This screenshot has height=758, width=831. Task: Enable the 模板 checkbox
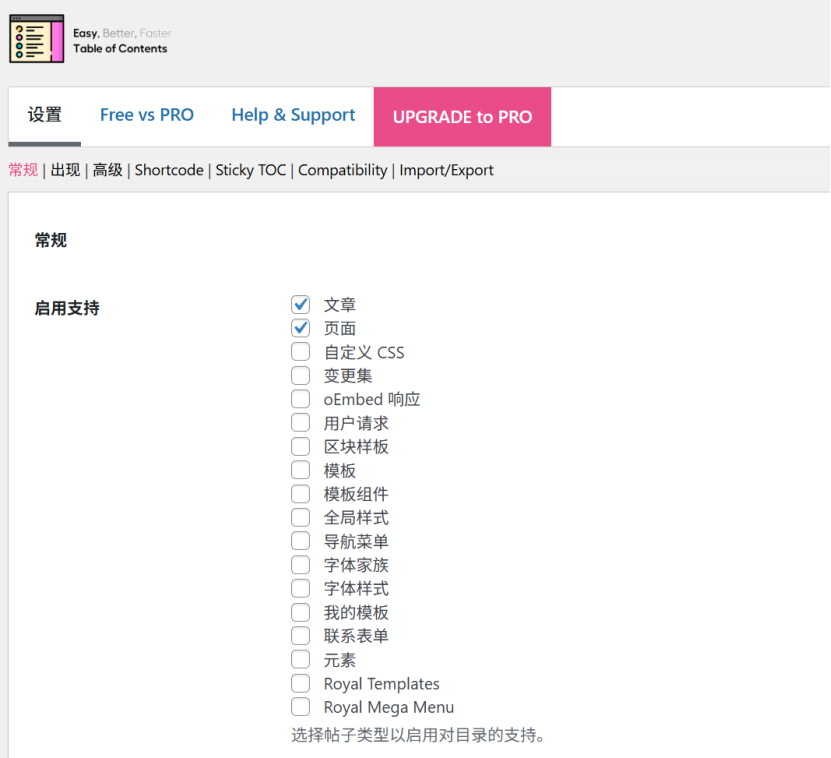[x=300, y=470]
